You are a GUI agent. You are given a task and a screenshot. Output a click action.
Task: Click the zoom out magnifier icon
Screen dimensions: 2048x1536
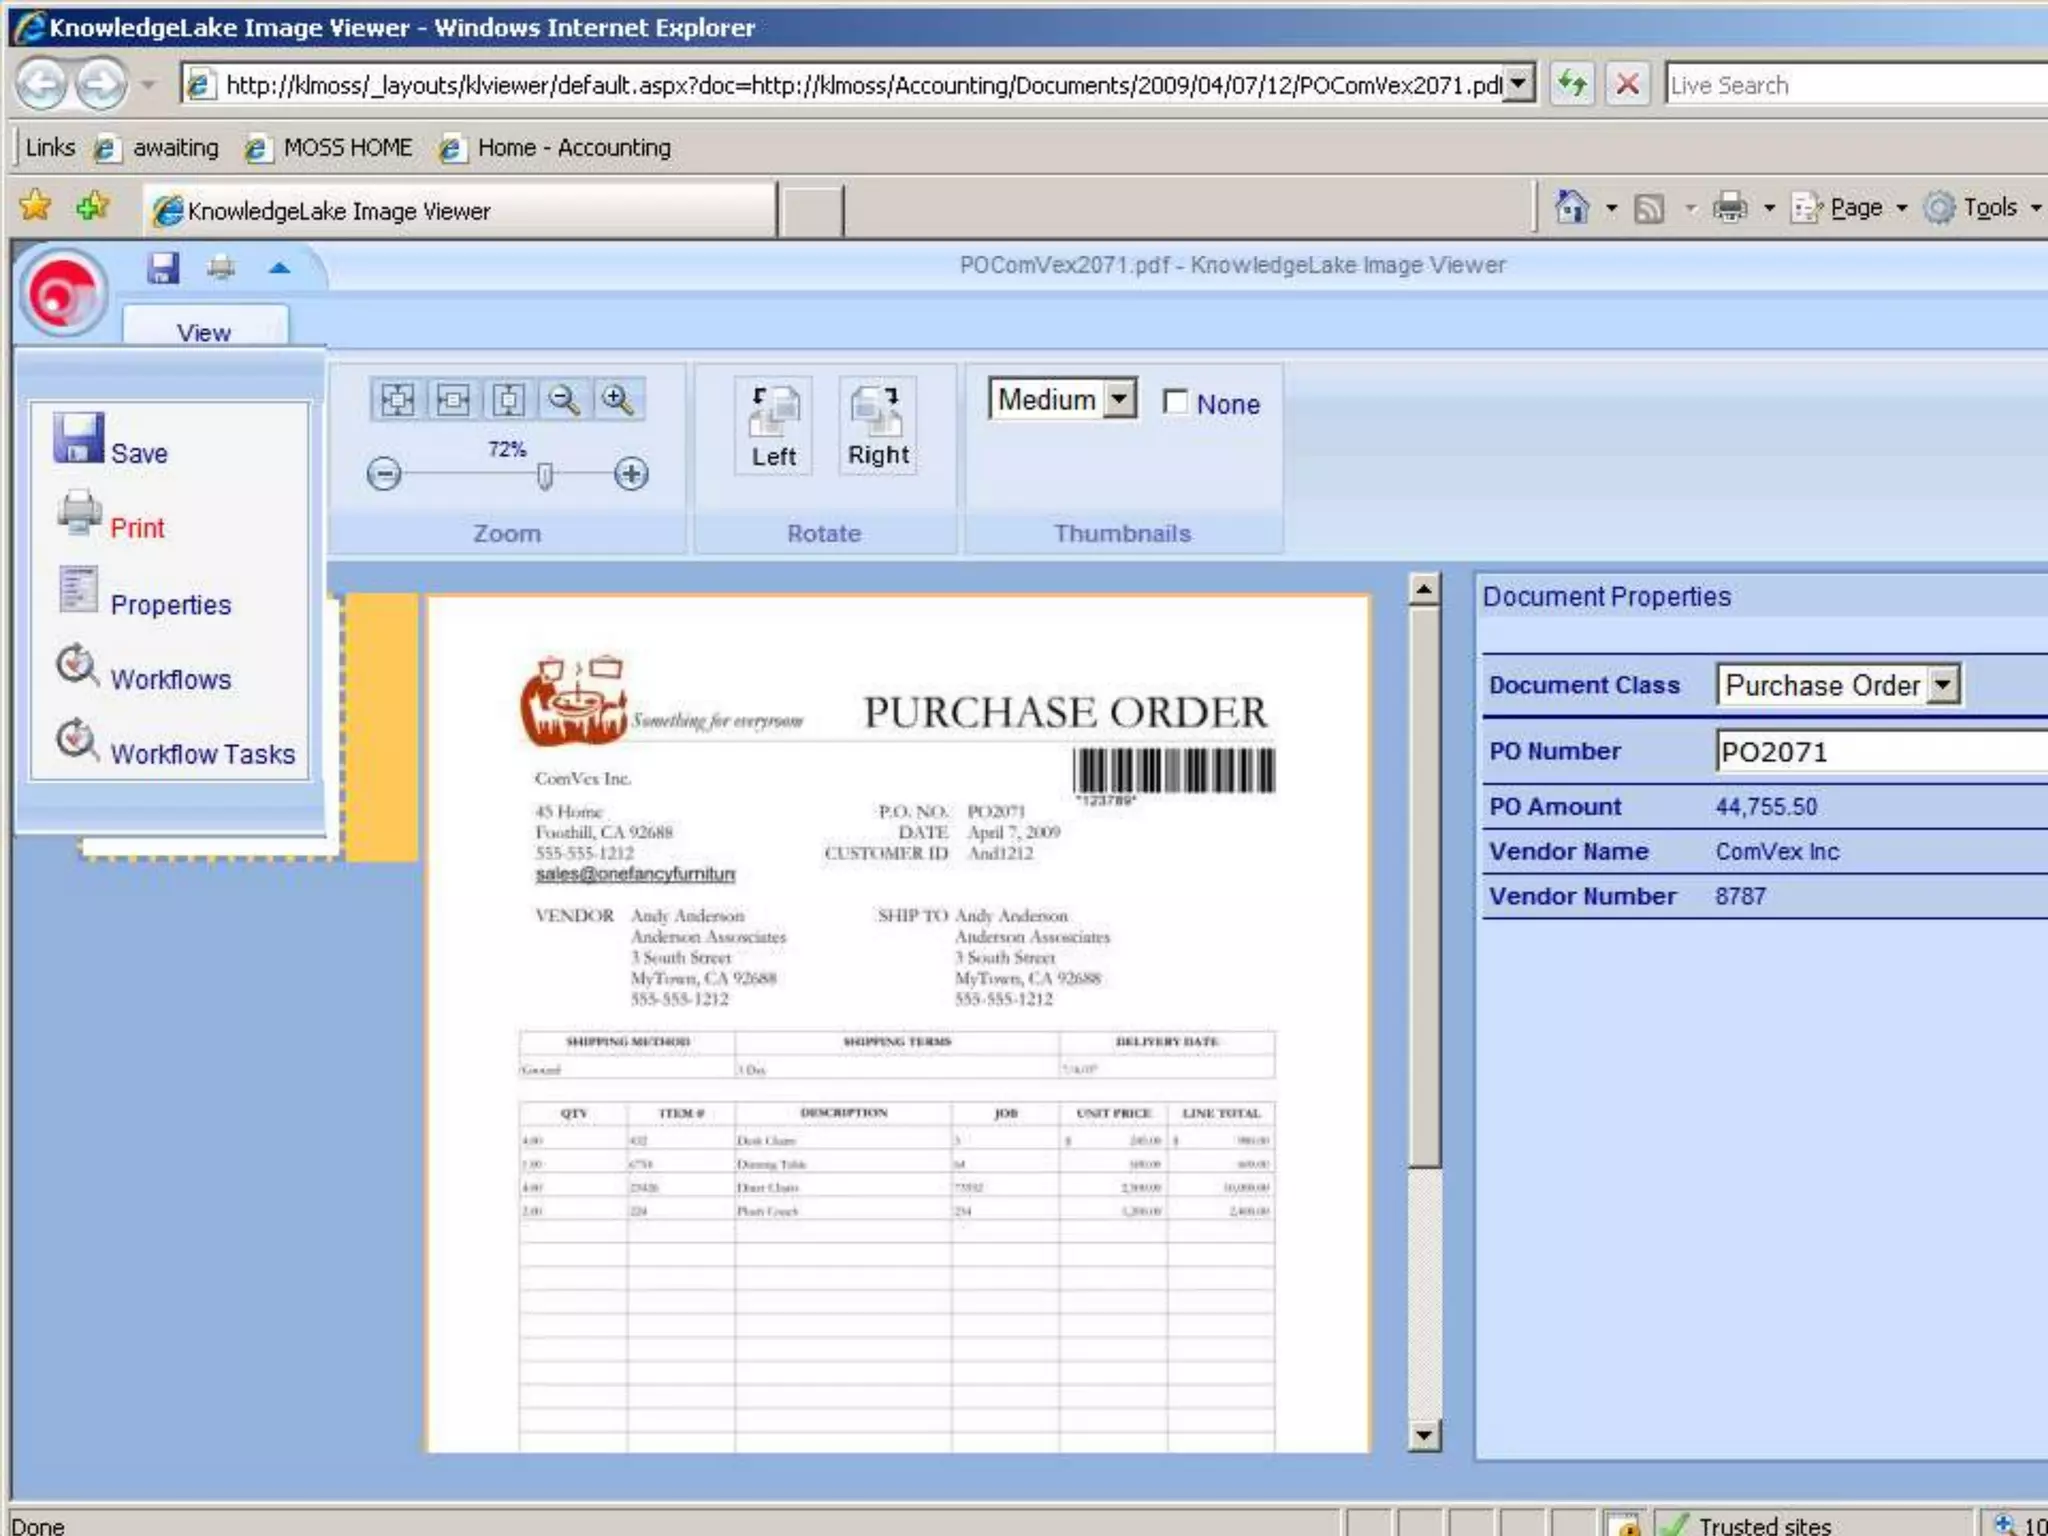pyautogui.click(x=563, y=400)
